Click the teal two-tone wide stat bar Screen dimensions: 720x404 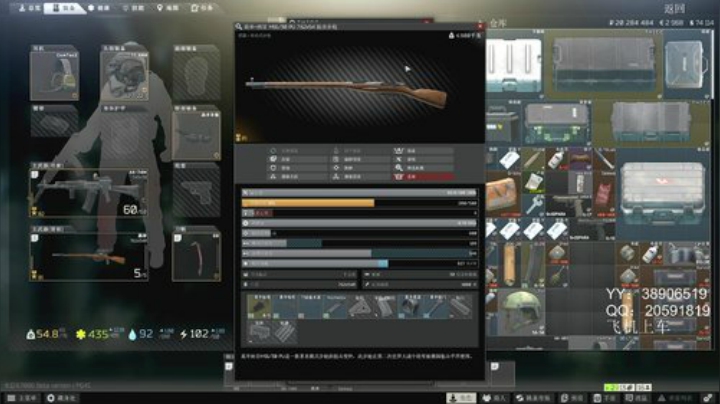pyautogui.click(x=360, y=253)
